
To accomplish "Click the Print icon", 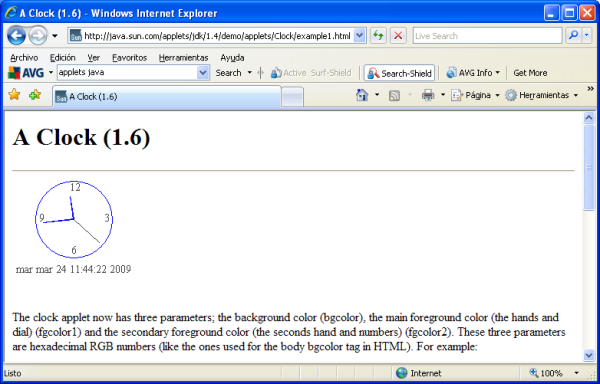I will coord(428,95).
